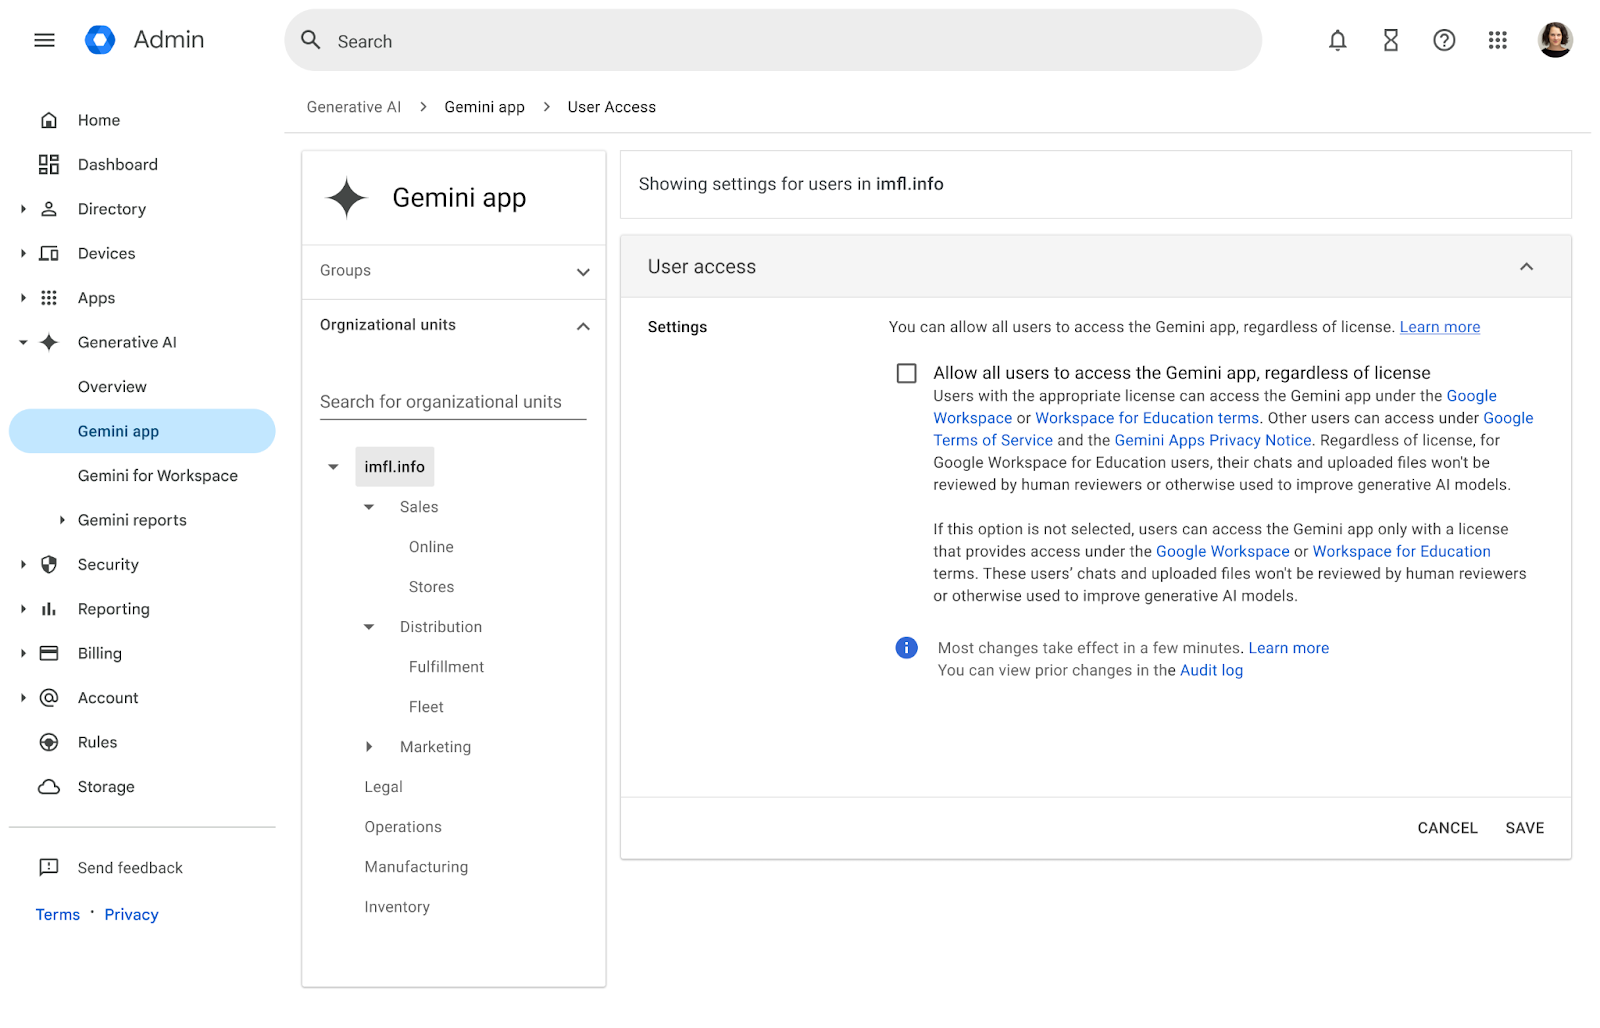This screenshot has height=1028, width=1600.
Task: Select the Fulfillment organizational unit
Action: pyautogui.click(x=446, y=667)
